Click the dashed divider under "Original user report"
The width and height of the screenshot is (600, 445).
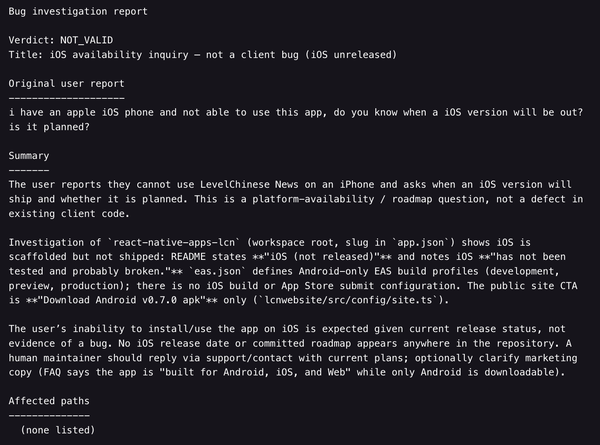coord(67,98)
